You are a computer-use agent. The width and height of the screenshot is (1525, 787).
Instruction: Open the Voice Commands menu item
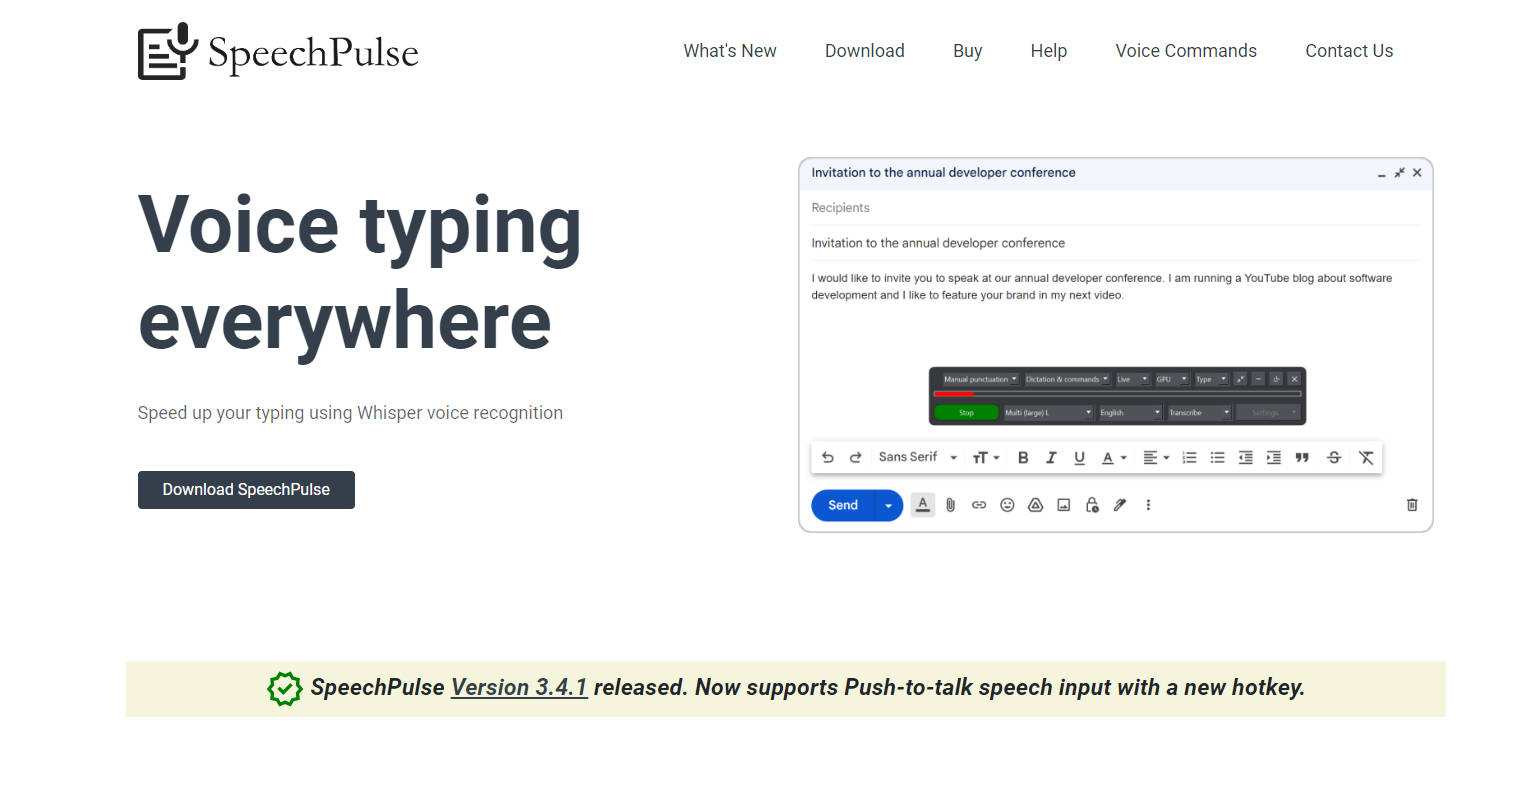pos(1185,51)
